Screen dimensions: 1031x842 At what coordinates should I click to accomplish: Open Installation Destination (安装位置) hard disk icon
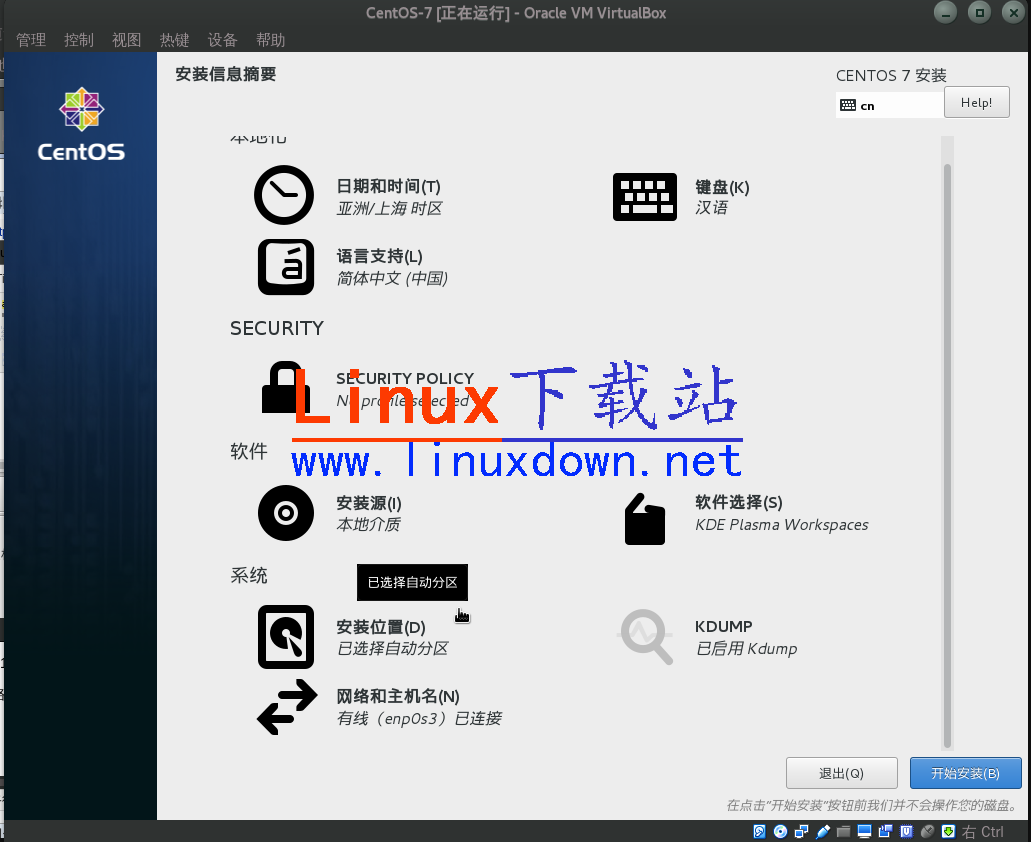285,637
